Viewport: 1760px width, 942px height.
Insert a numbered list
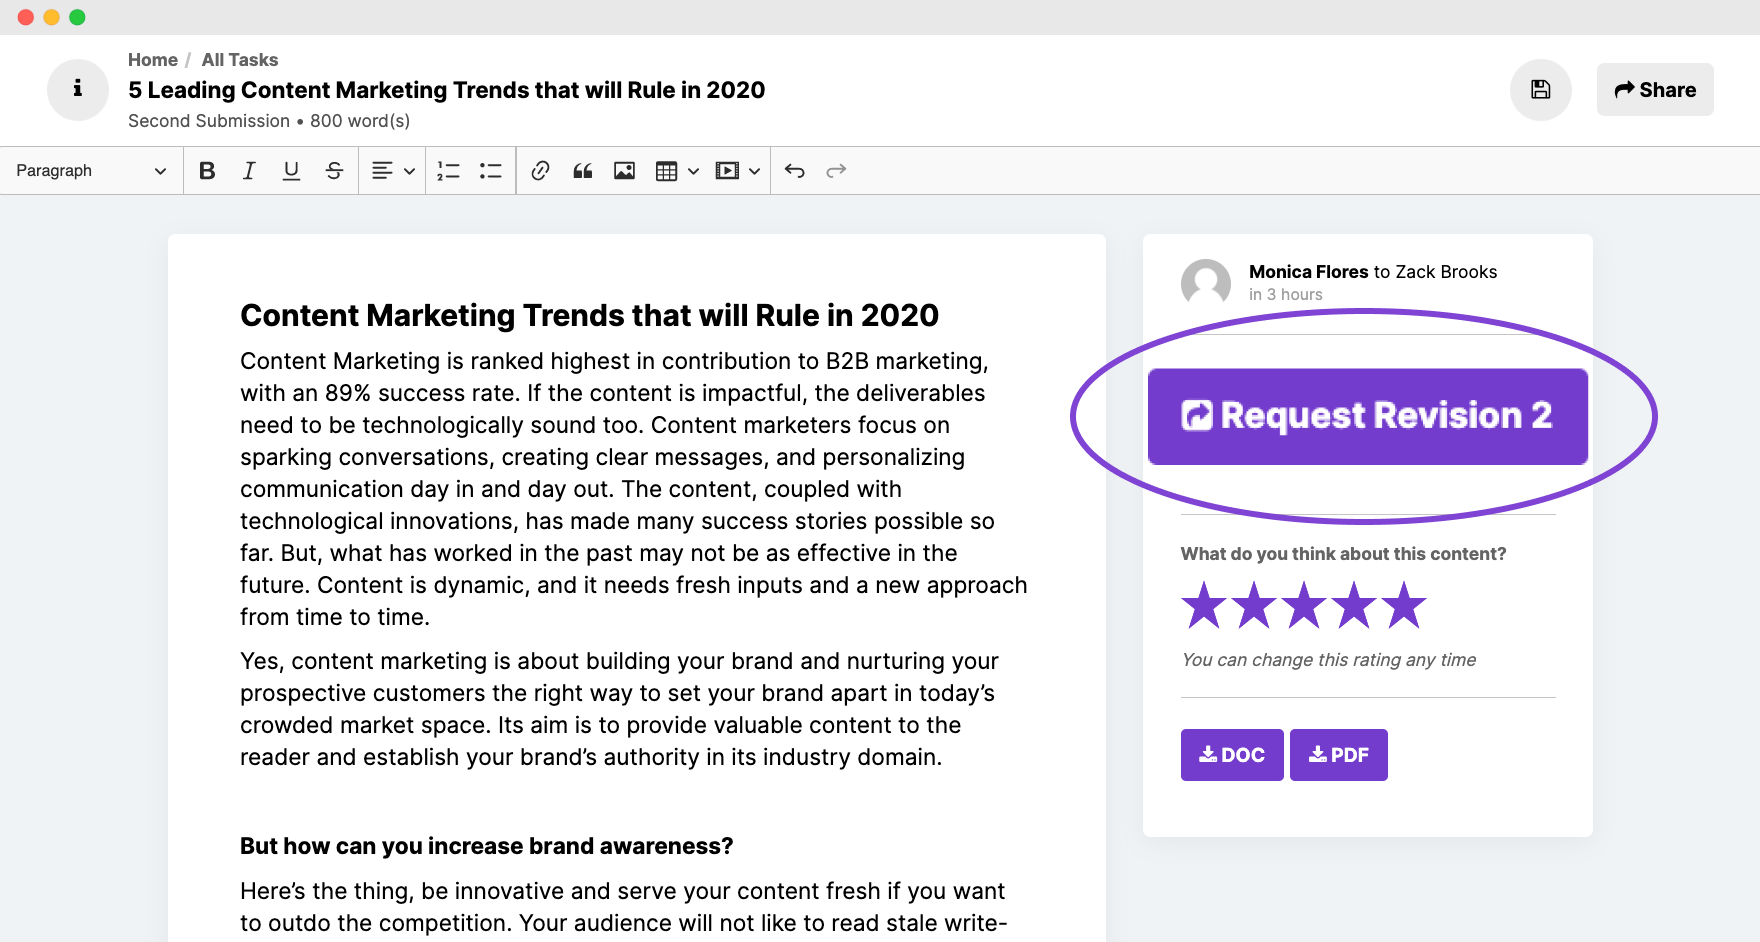(x=448, y=171)
